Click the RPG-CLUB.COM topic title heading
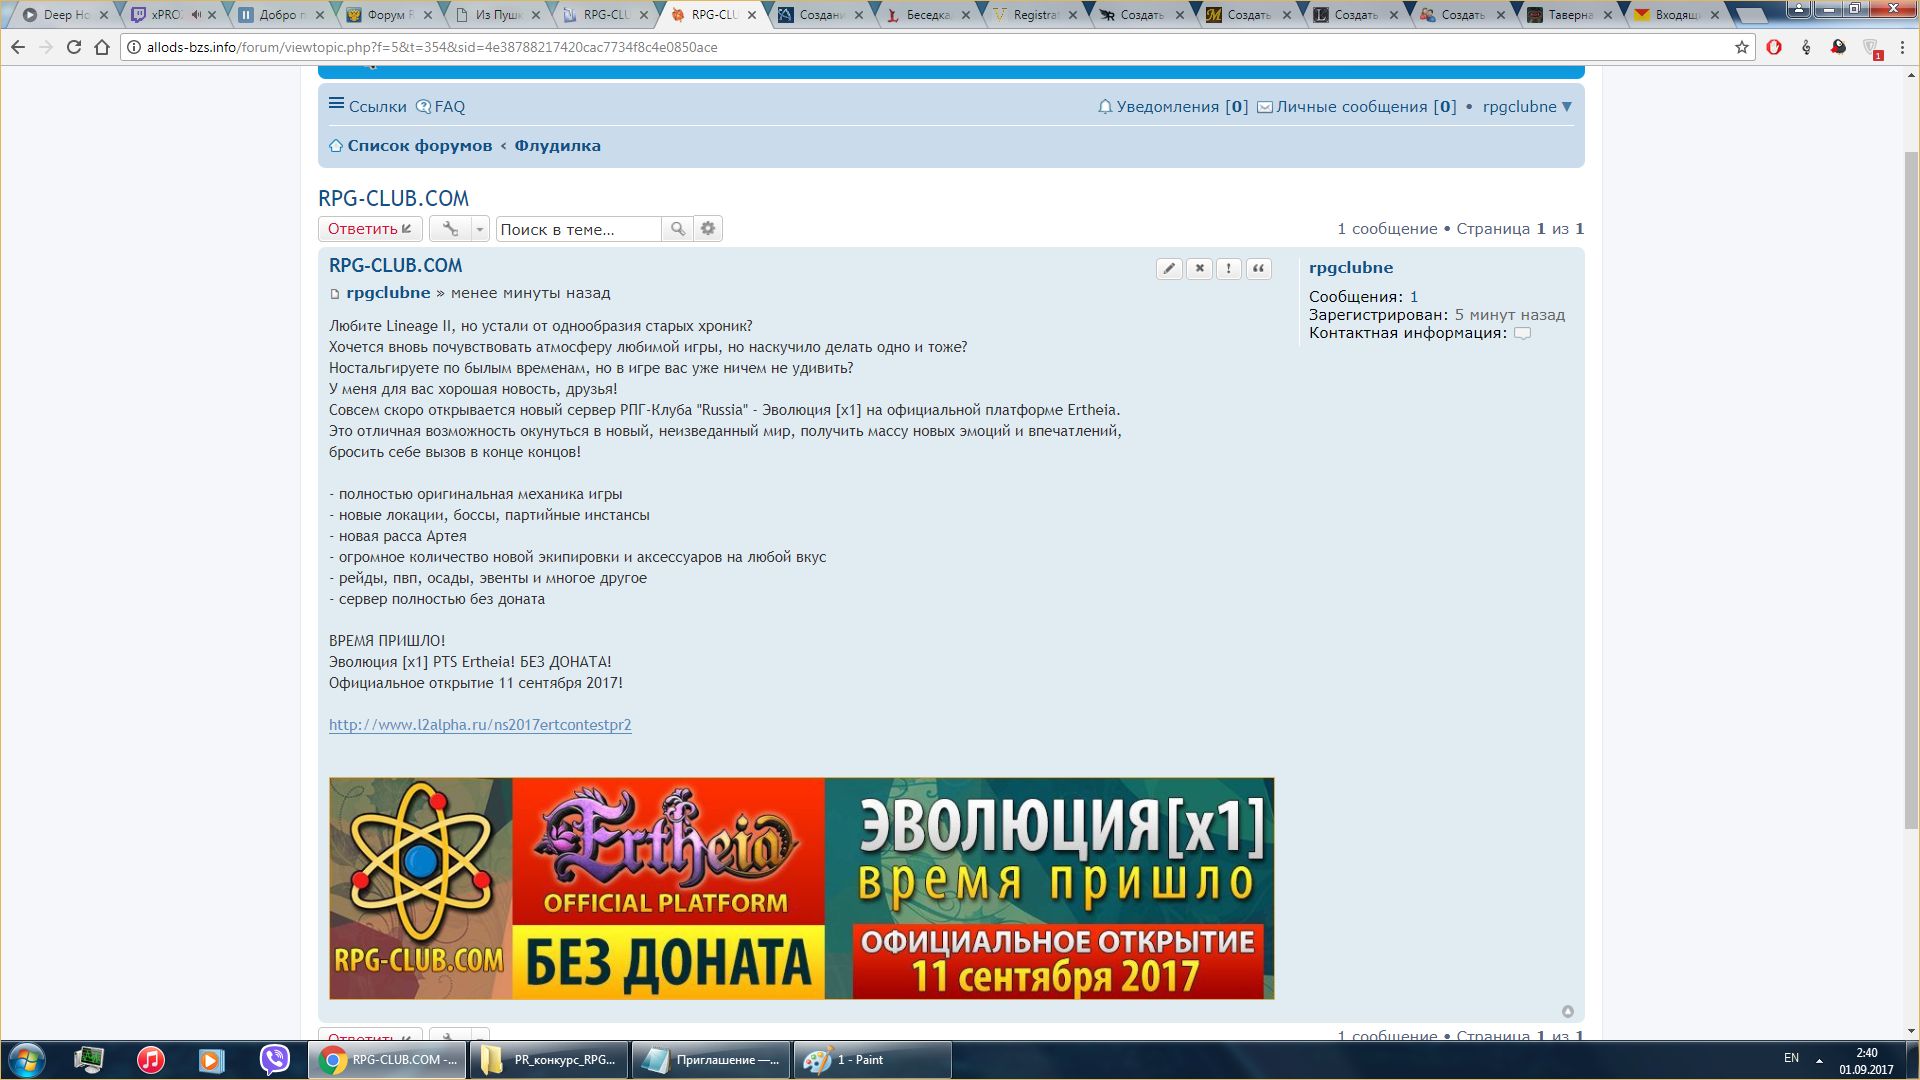Image resolution: width=1920 pixels, height=1080 pixels. [x=393, y=198]
